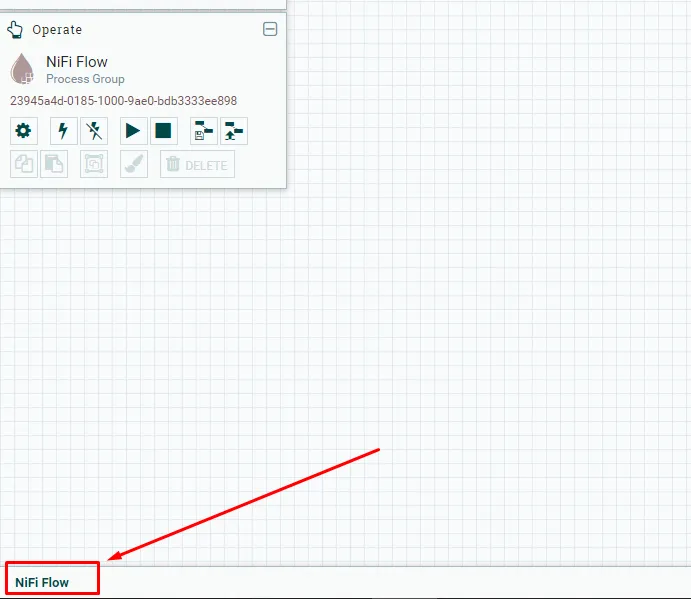Stop the flow with the square button
Screen dimensions: 691x599
163,131
